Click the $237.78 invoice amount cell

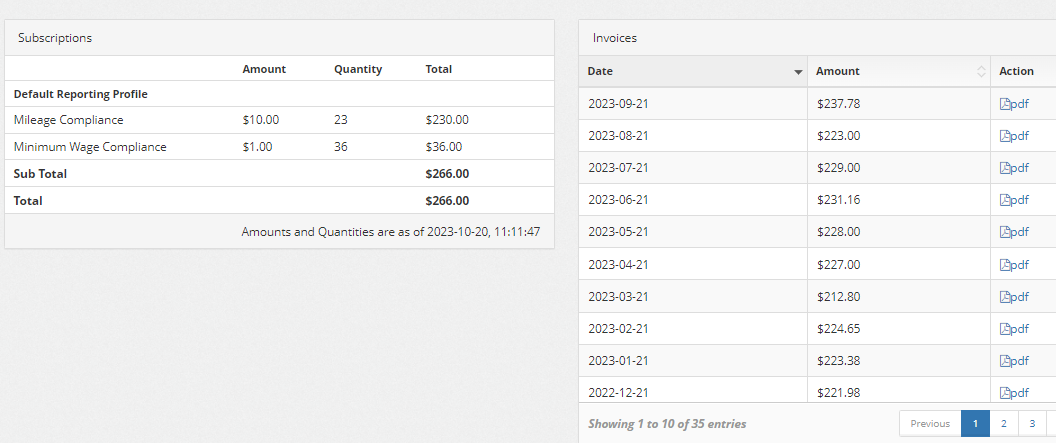point(838,104)
